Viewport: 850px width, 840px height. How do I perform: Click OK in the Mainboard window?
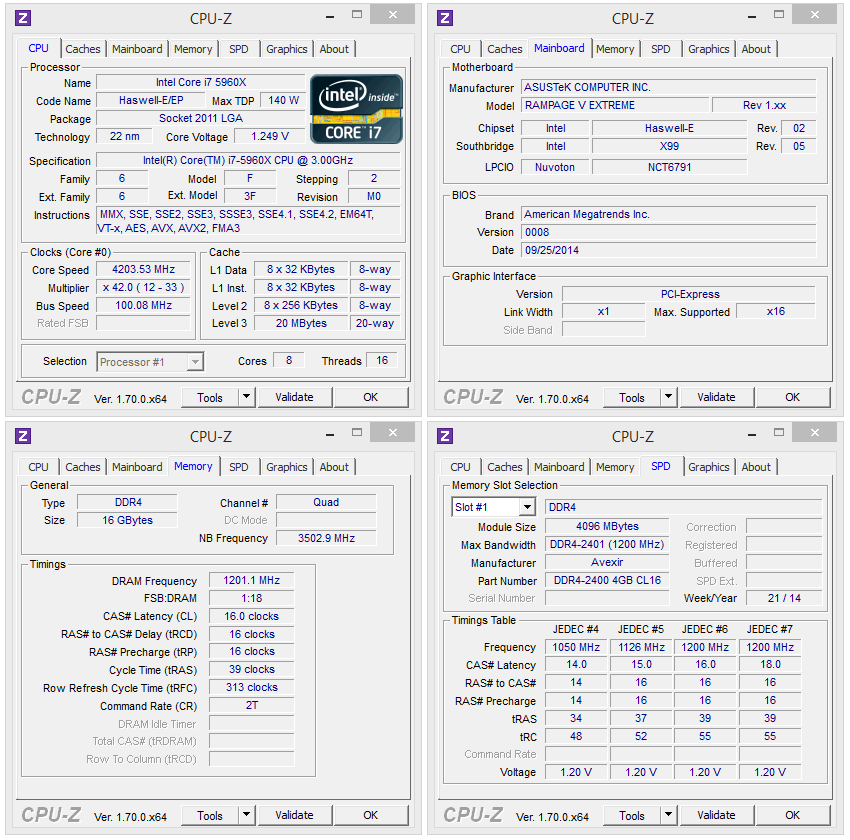[x=793, y=397]
